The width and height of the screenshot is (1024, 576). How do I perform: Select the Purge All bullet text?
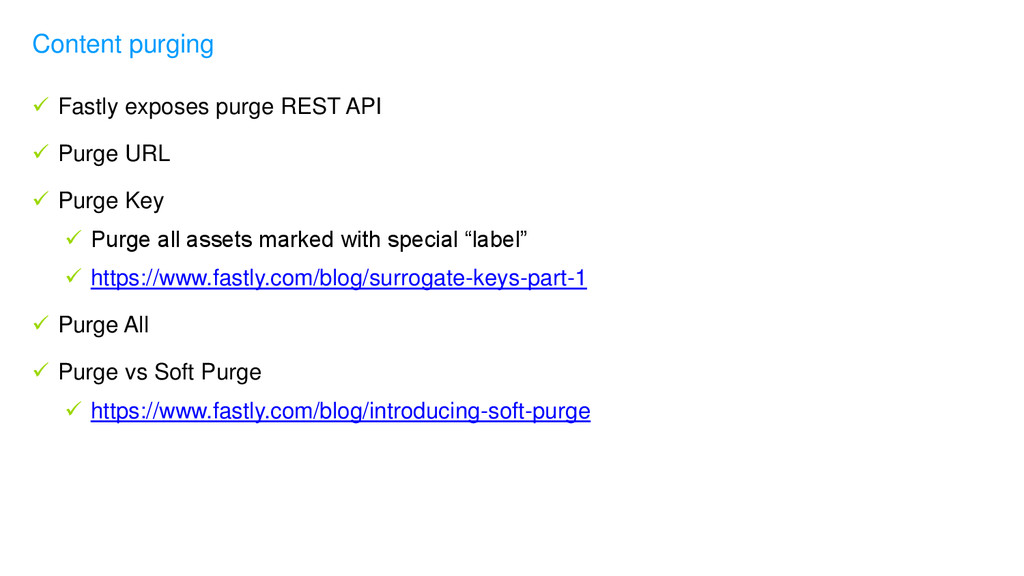point(103,325)
